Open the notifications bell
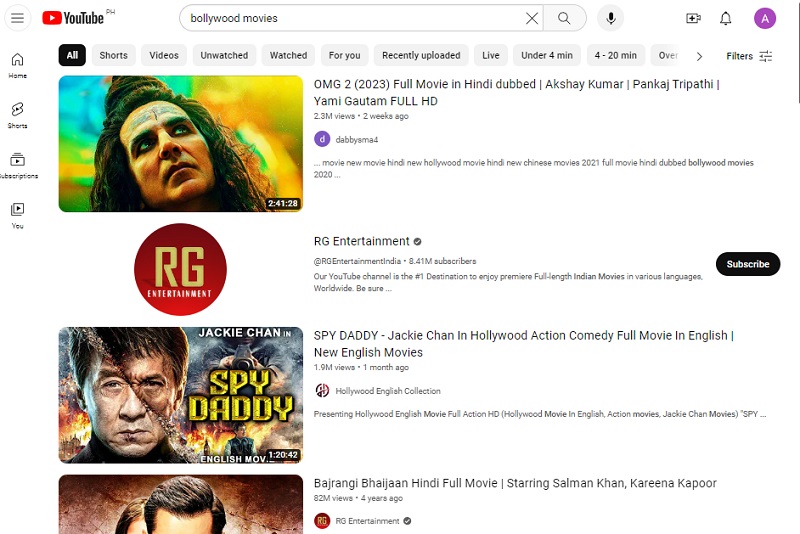800x534 pixels. pos(726,18)
